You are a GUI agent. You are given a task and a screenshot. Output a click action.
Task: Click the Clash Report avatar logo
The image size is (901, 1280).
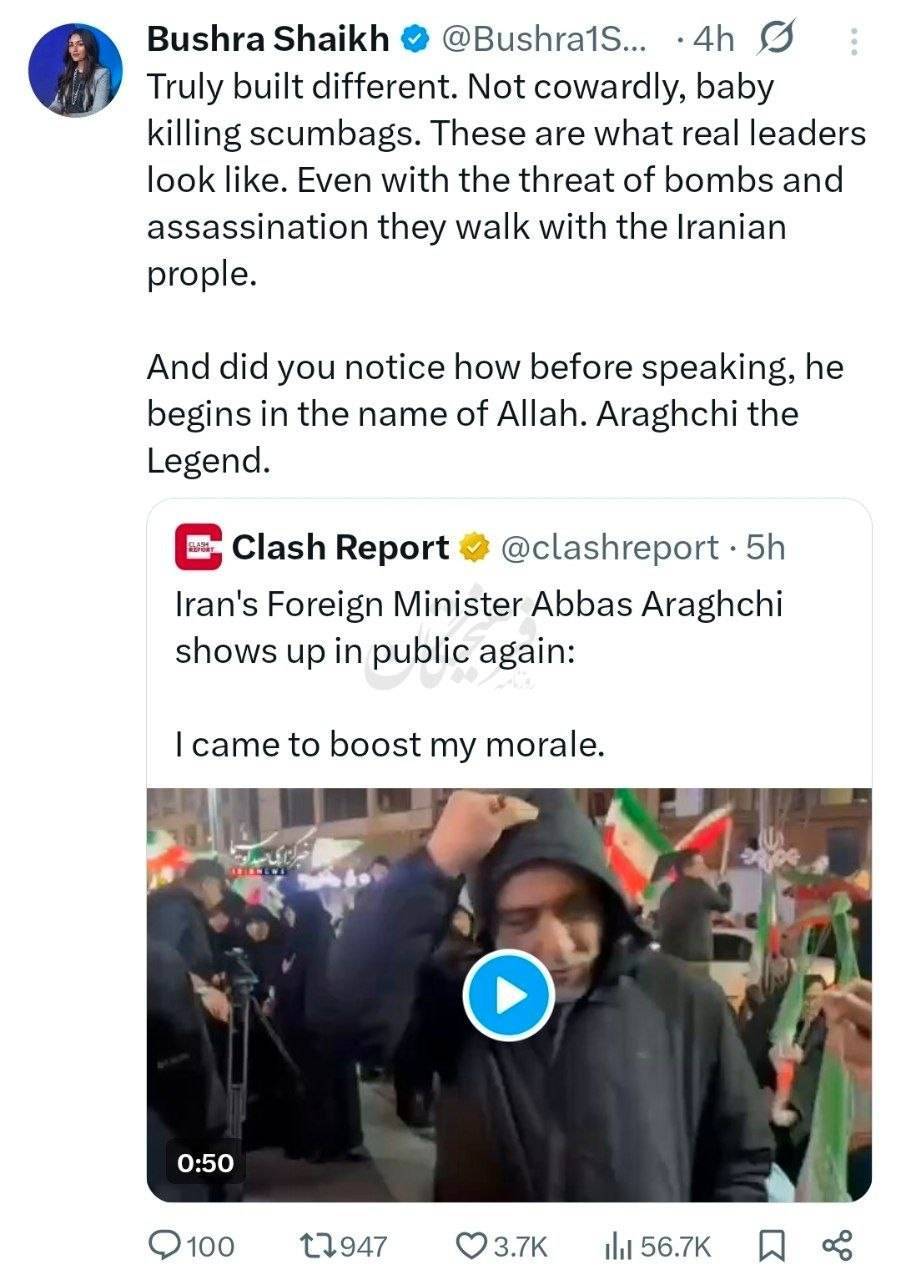pos(198,548)
